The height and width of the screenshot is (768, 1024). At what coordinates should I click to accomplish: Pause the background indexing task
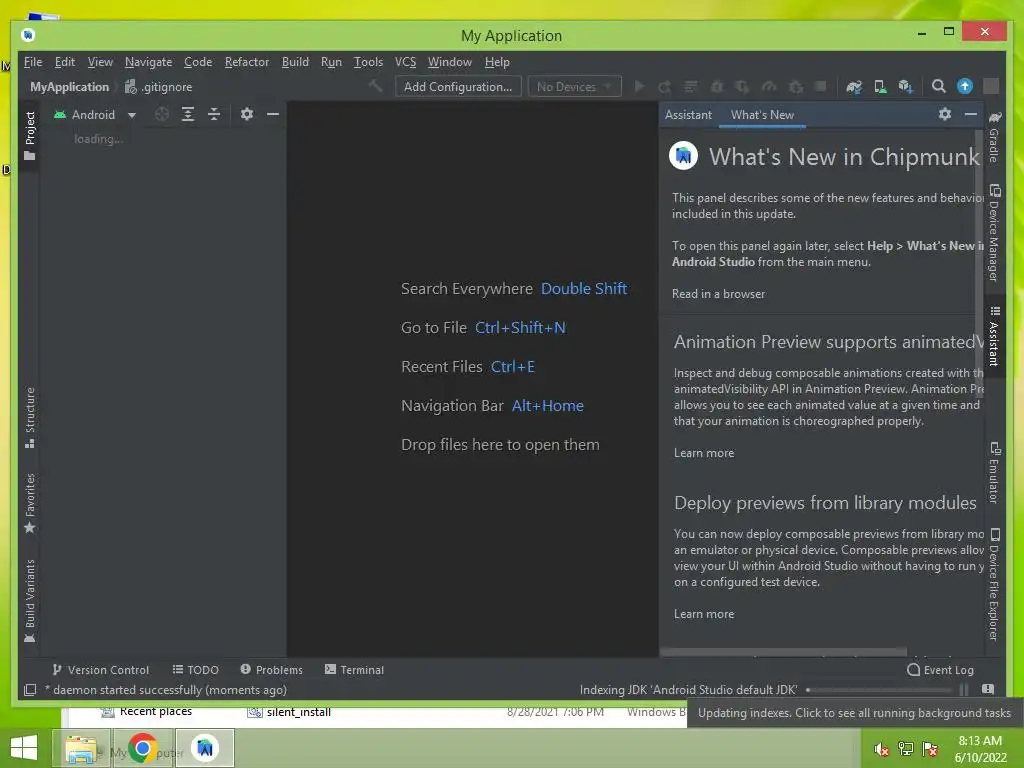tap(964, 690)
